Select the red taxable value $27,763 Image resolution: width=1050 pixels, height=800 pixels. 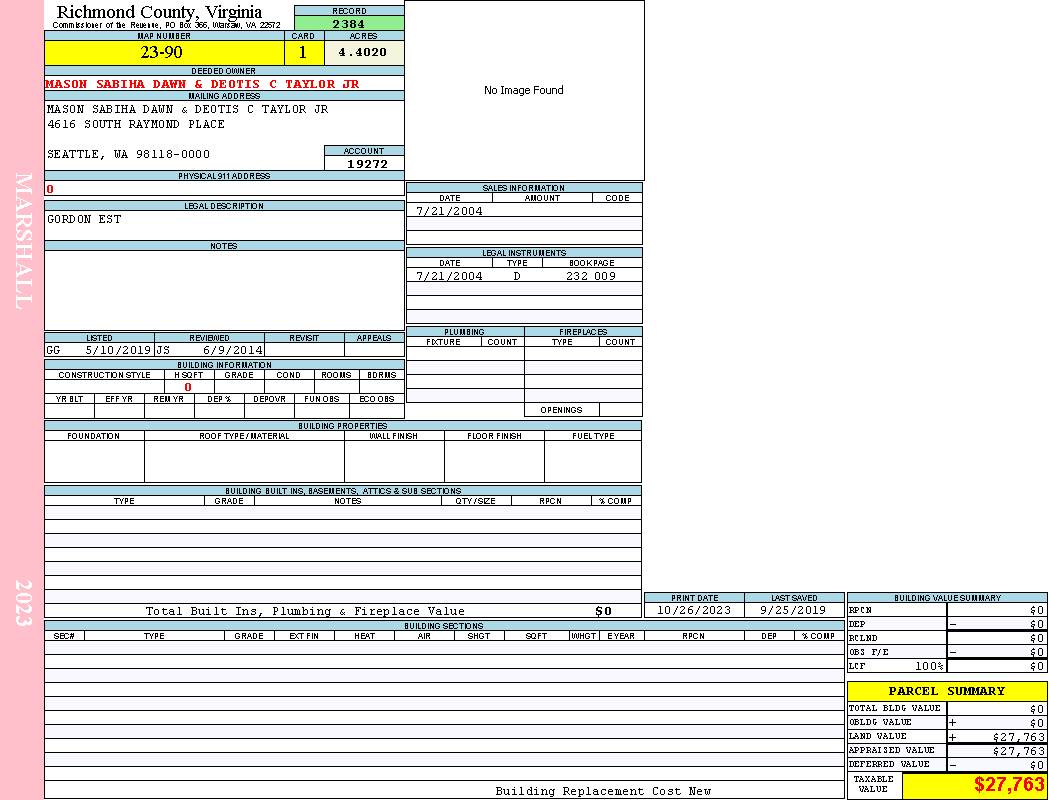pos(1008,785)
